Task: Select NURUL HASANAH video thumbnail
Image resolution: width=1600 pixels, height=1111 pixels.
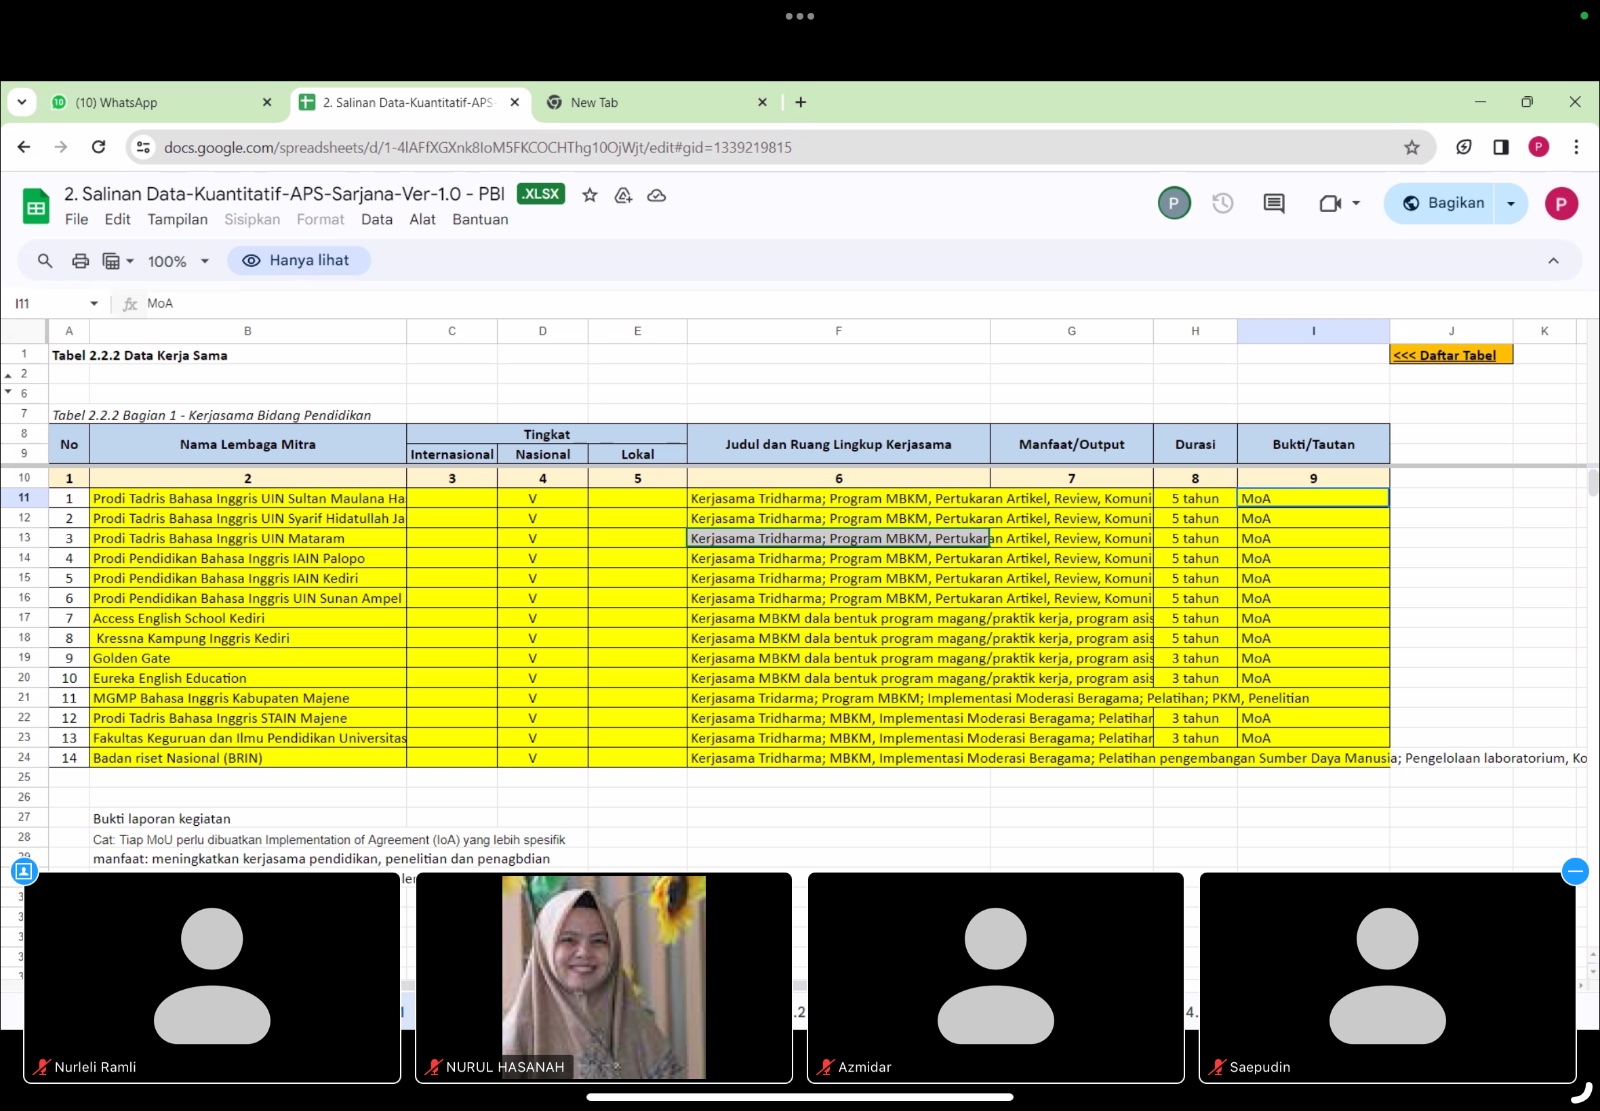Action: [603, 977]
